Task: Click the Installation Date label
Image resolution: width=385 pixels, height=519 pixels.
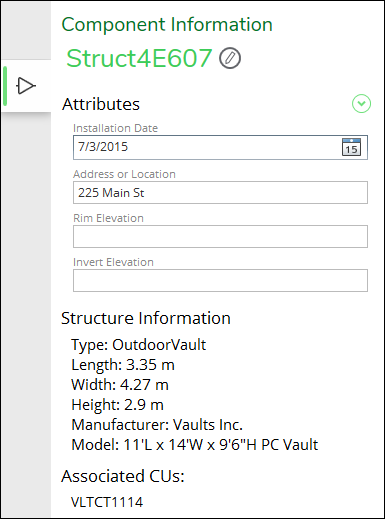Action: tap(115, 128)
